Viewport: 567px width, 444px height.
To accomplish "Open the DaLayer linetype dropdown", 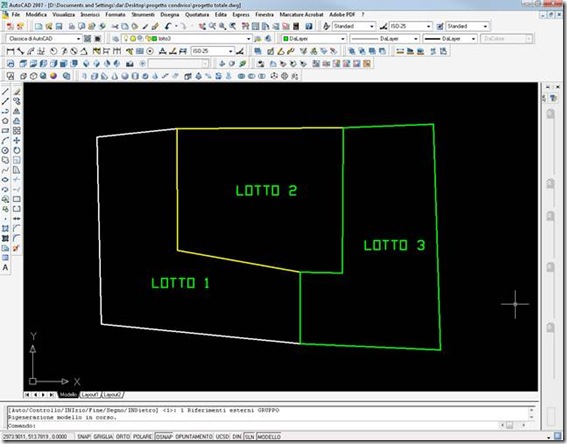I will point(385,39).
